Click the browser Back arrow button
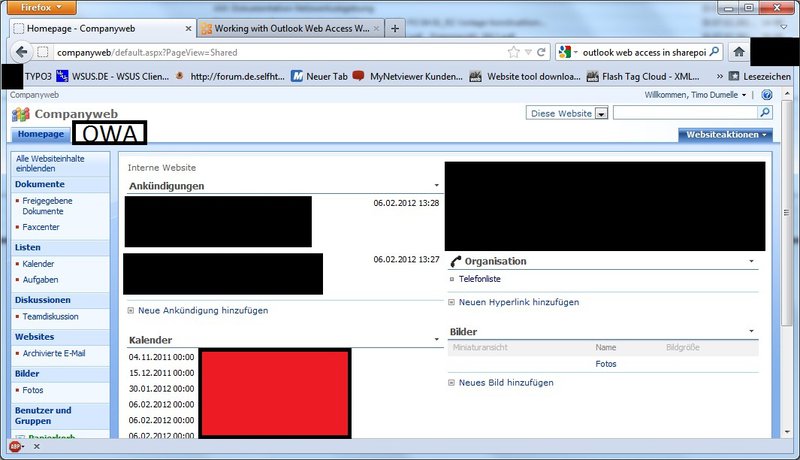Viewport: 800px width, 460px height. (21, 52)
